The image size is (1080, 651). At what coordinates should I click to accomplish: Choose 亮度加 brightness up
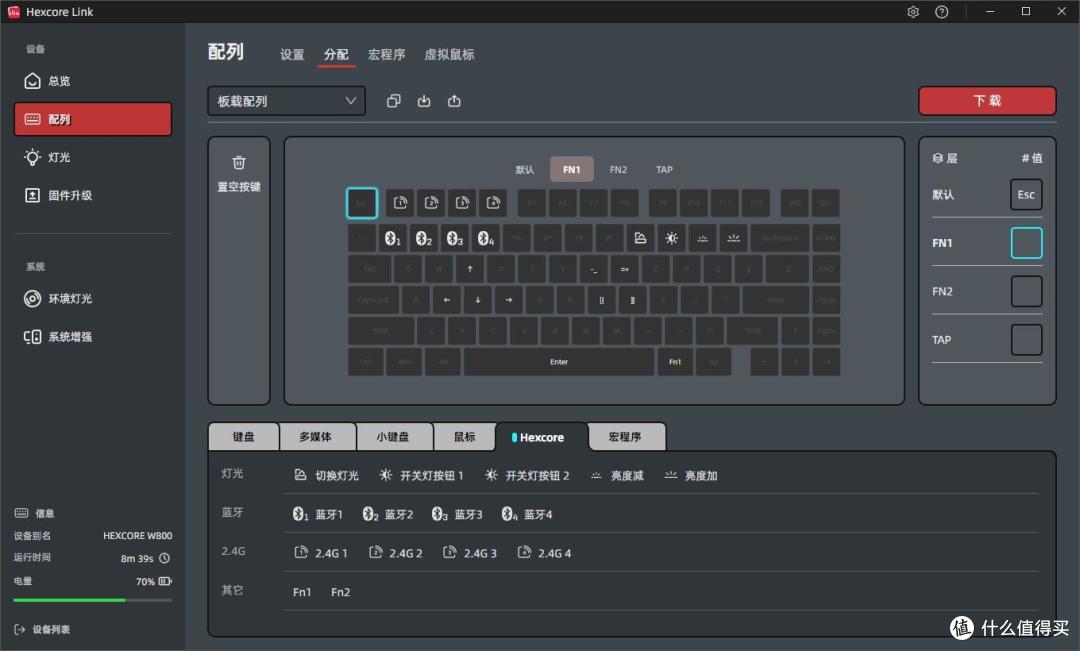pyautogui.click(x=691, y=475)
